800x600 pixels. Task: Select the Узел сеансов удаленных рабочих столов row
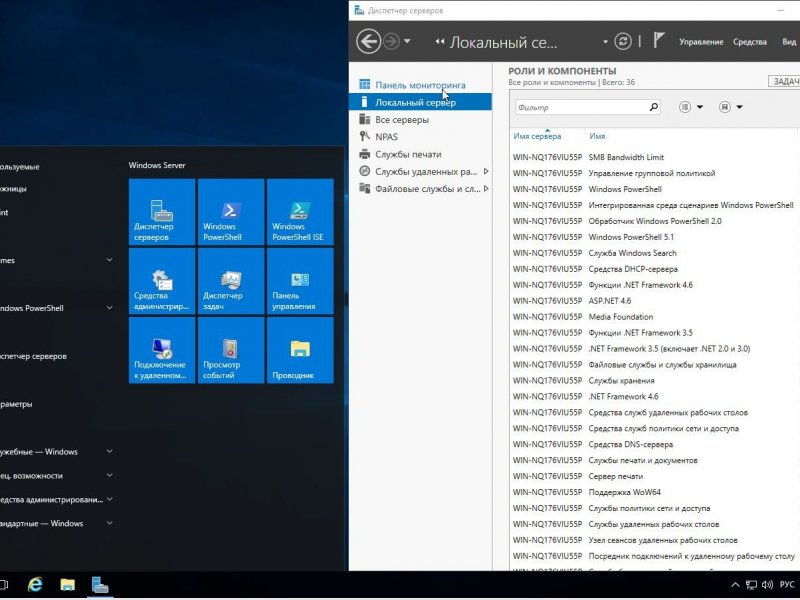tap(654, 540)
